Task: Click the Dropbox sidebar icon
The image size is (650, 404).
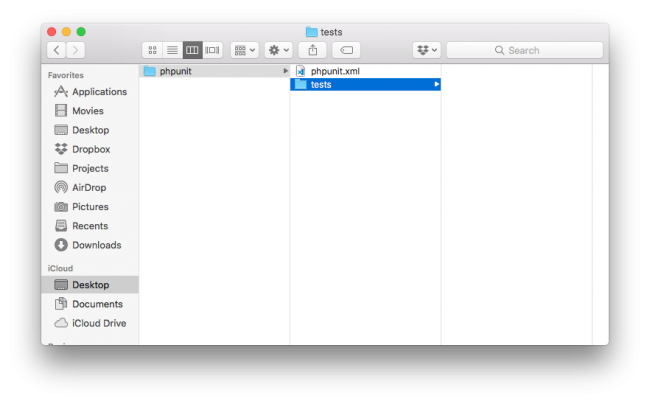Action: (61, 149)
